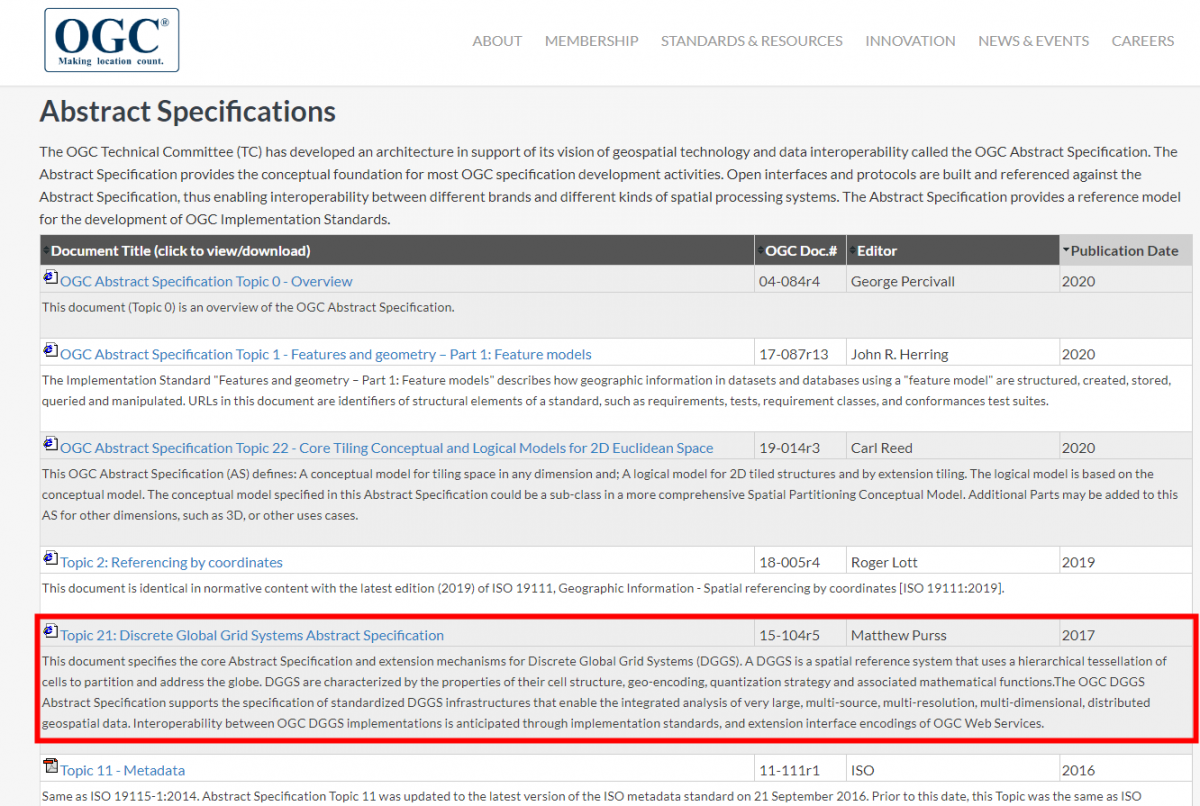This screenshot has height=806, width=1200.
Task: Click the OGC logo in the header
Action: [x=111, y=40]
